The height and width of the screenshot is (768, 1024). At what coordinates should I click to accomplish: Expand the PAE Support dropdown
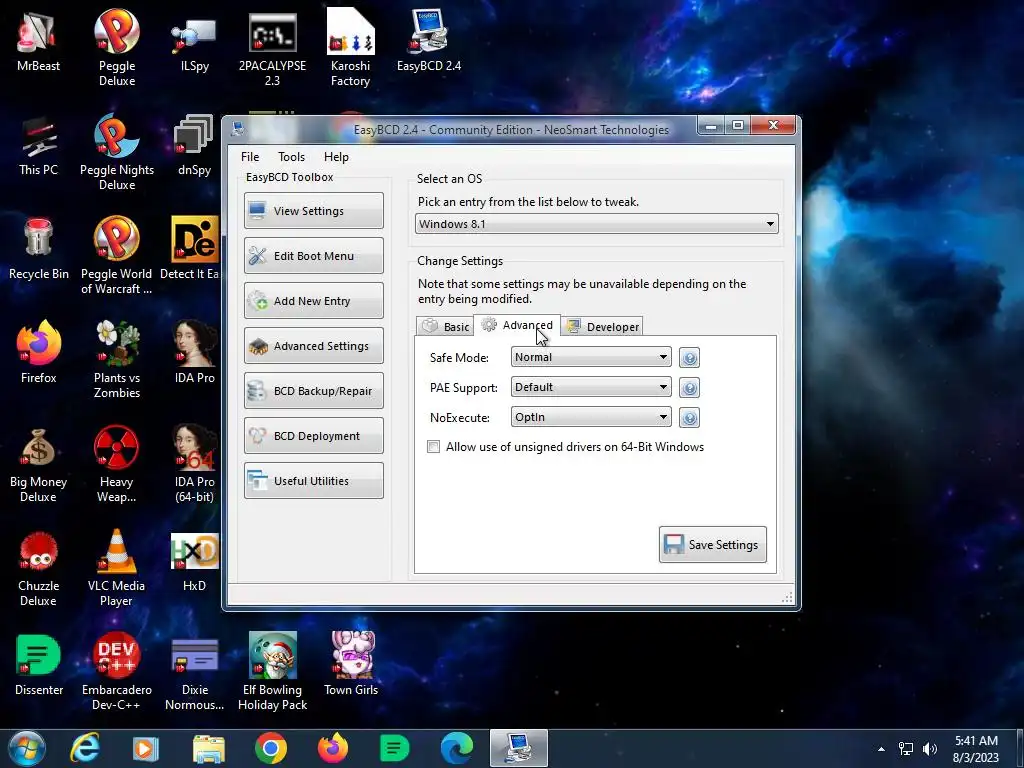pos(591,387)
